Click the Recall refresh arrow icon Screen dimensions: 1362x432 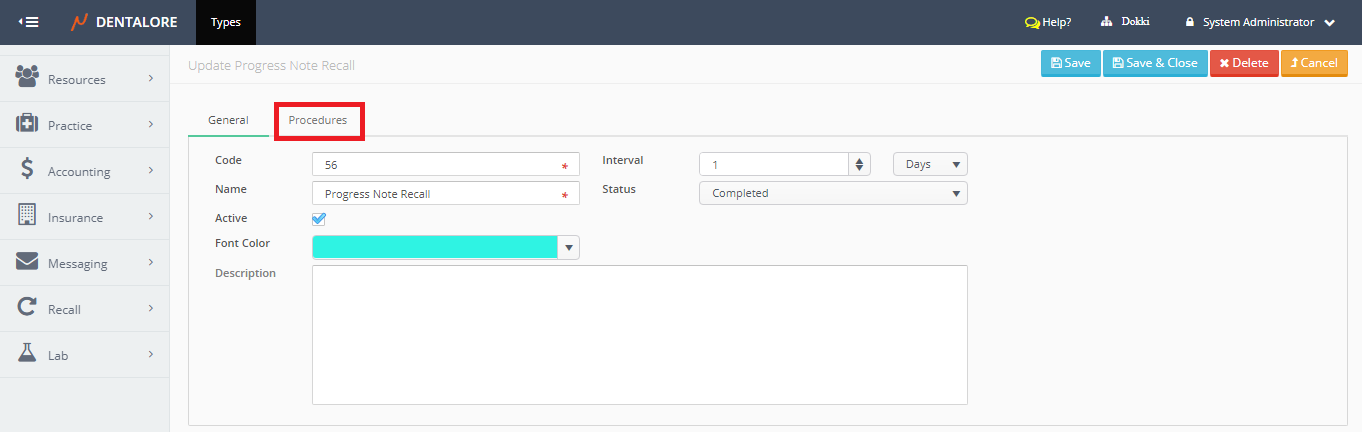pos(27,308)
